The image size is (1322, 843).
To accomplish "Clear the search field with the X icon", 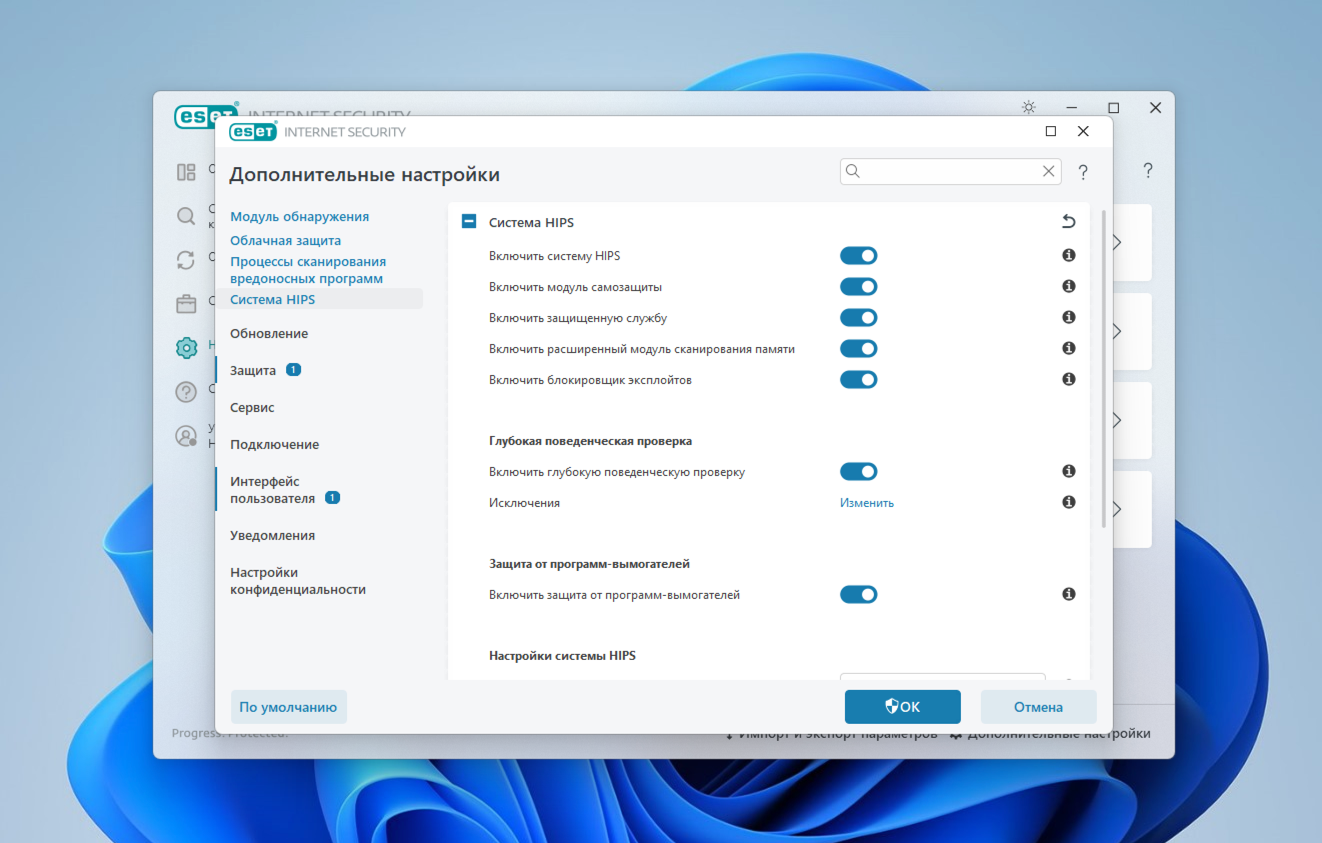I will pos(1048,171).
